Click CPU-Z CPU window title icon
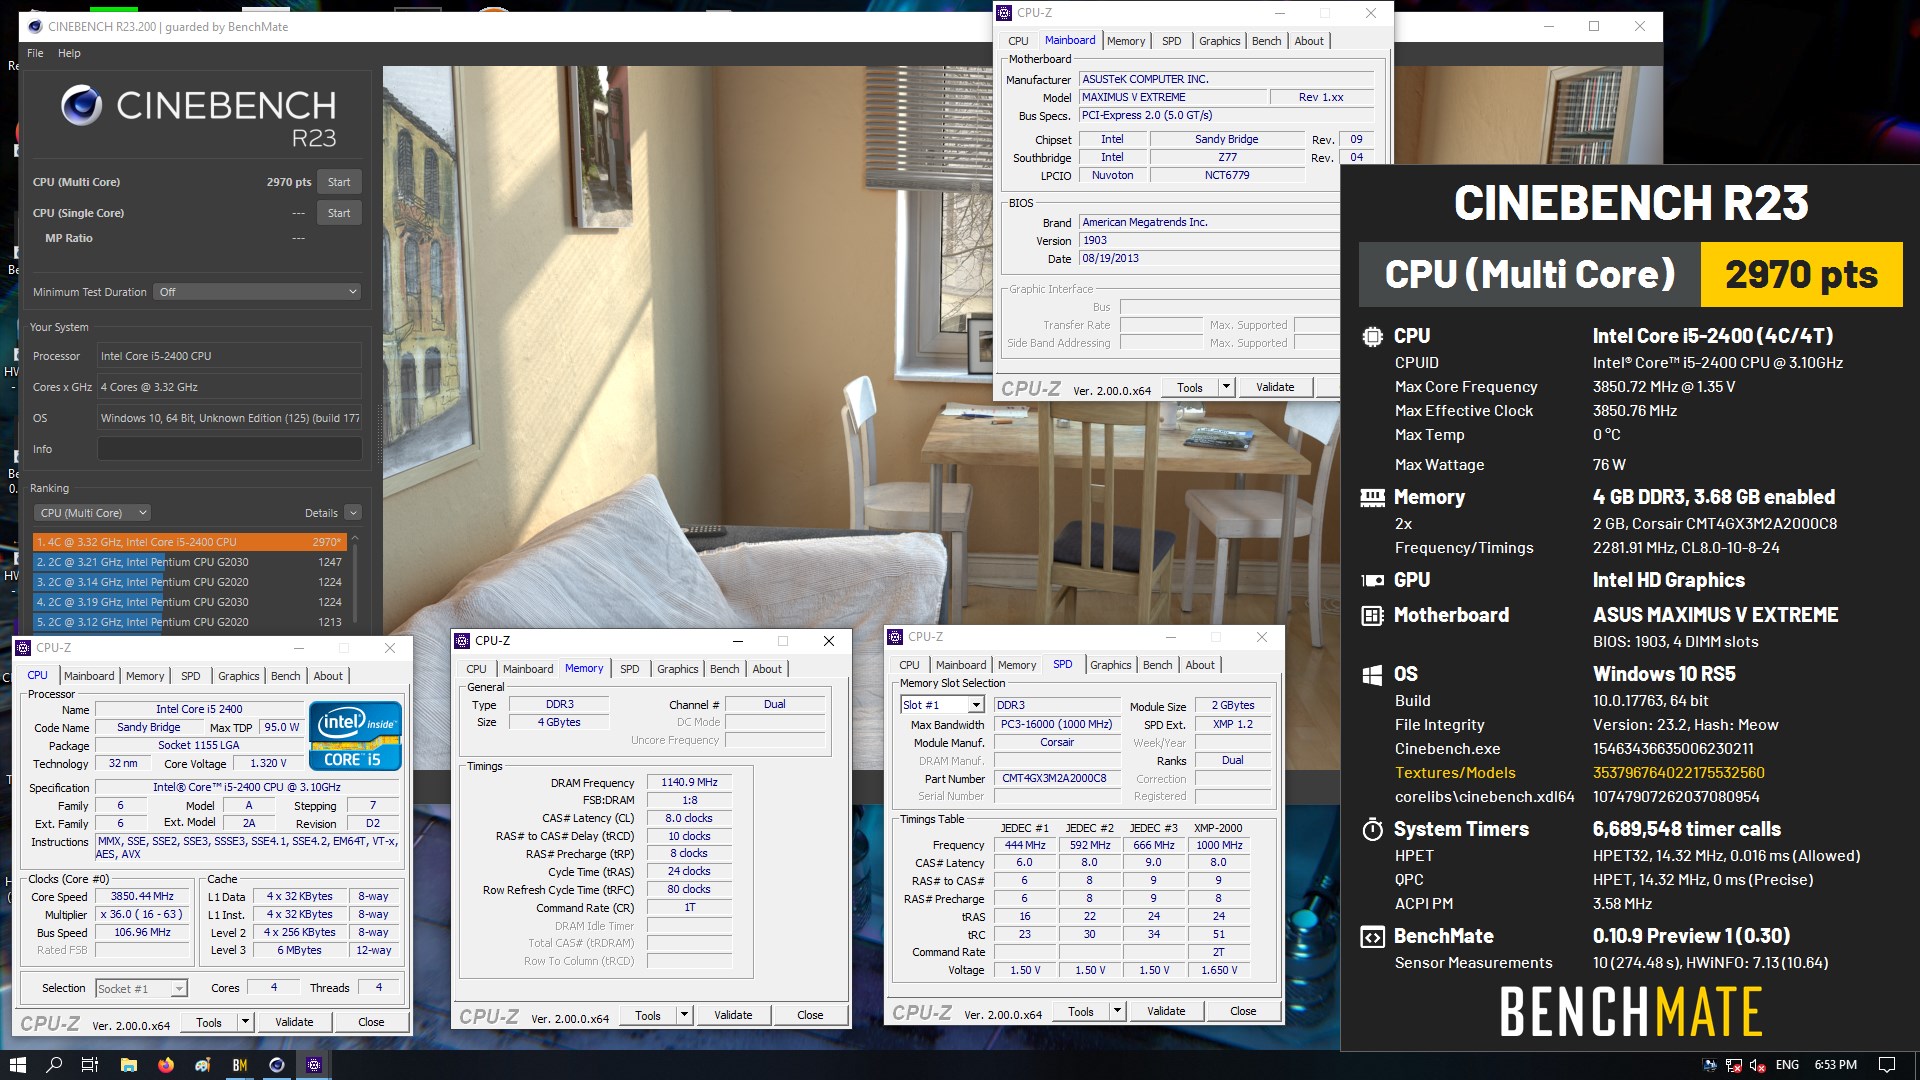The height and width of the screenshot is (1080, 1920). (x=24, y=648)
